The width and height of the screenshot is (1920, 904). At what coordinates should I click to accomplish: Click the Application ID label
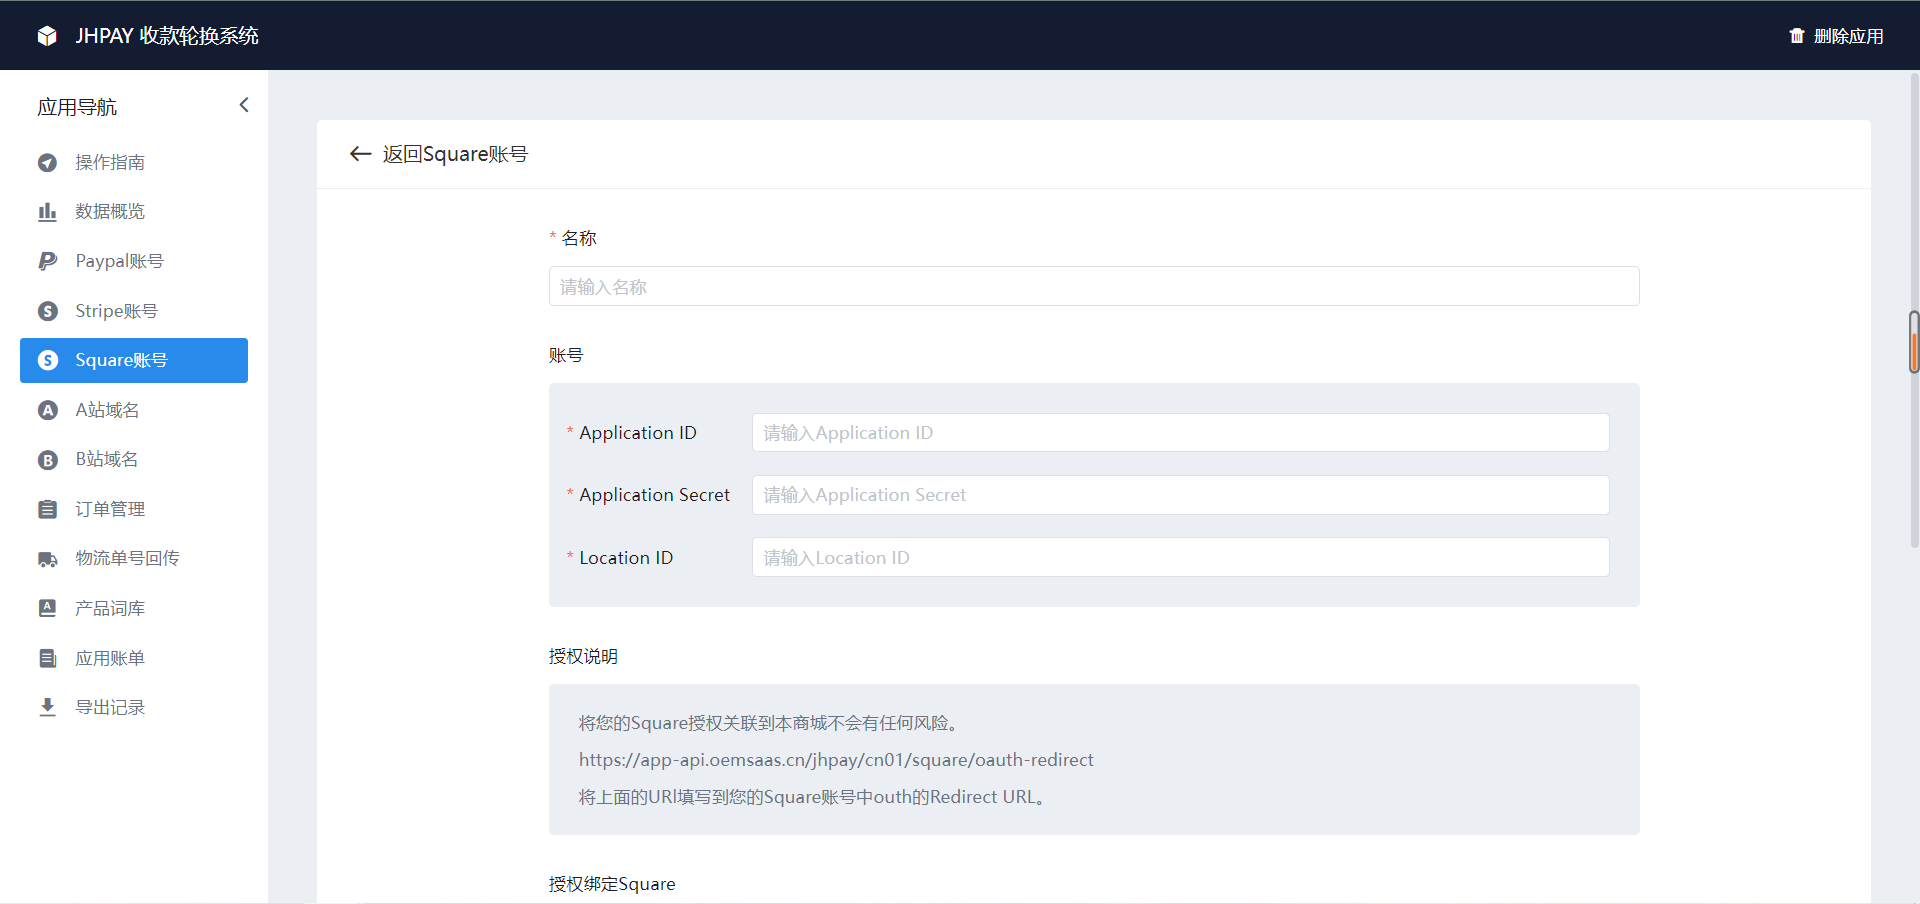click(x=638, y=433)
